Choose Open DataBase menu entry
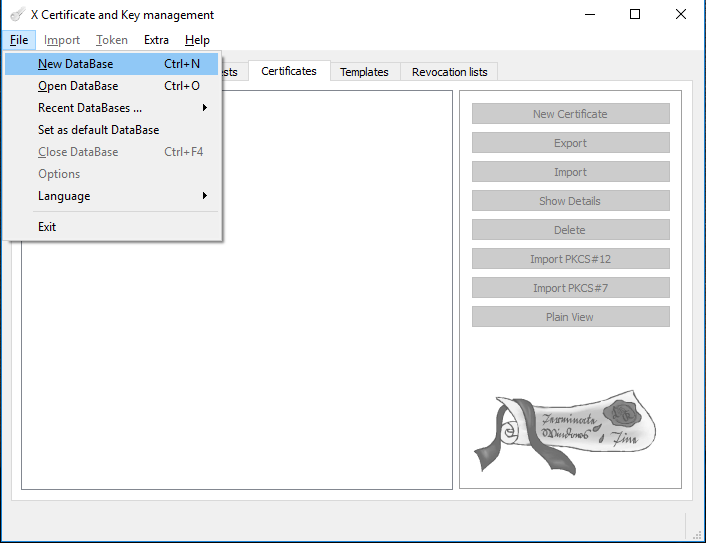The image size is (706, 543). coord(78,86)
